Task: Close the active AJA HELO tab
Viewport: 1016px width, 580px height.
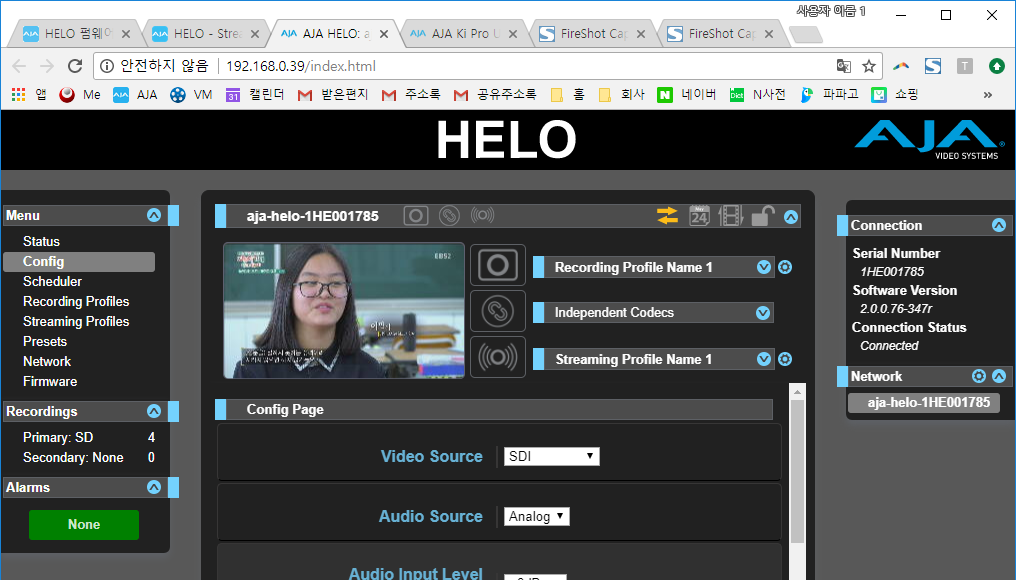Action: [384, 34]
